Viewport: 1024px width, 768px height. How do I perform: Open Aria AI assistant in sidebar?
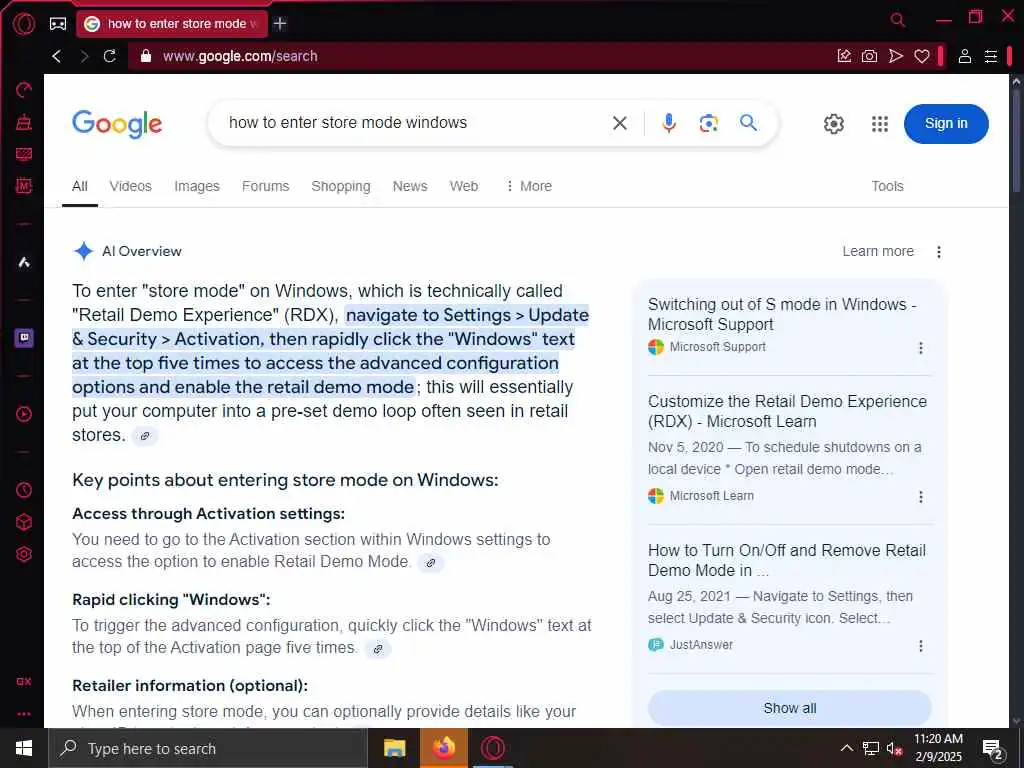pos(24,262)
